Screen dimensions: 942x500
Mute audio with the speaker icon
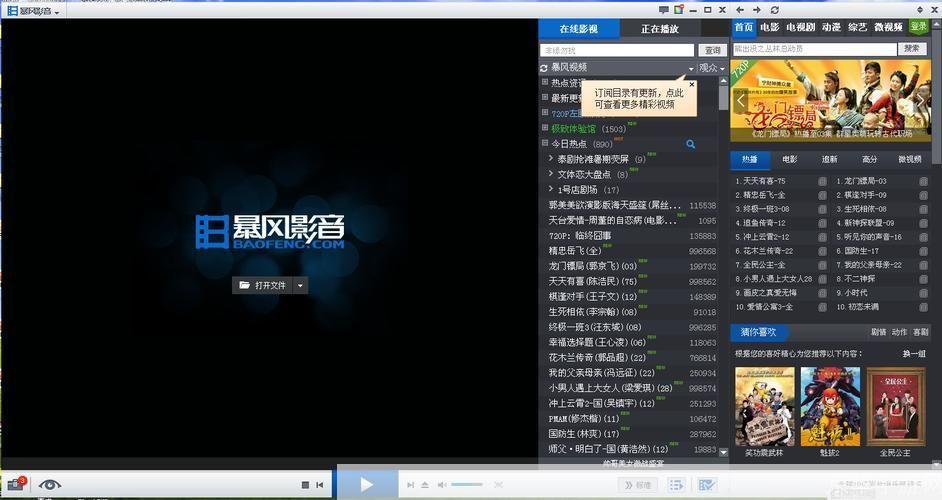[x=442, y=485]
